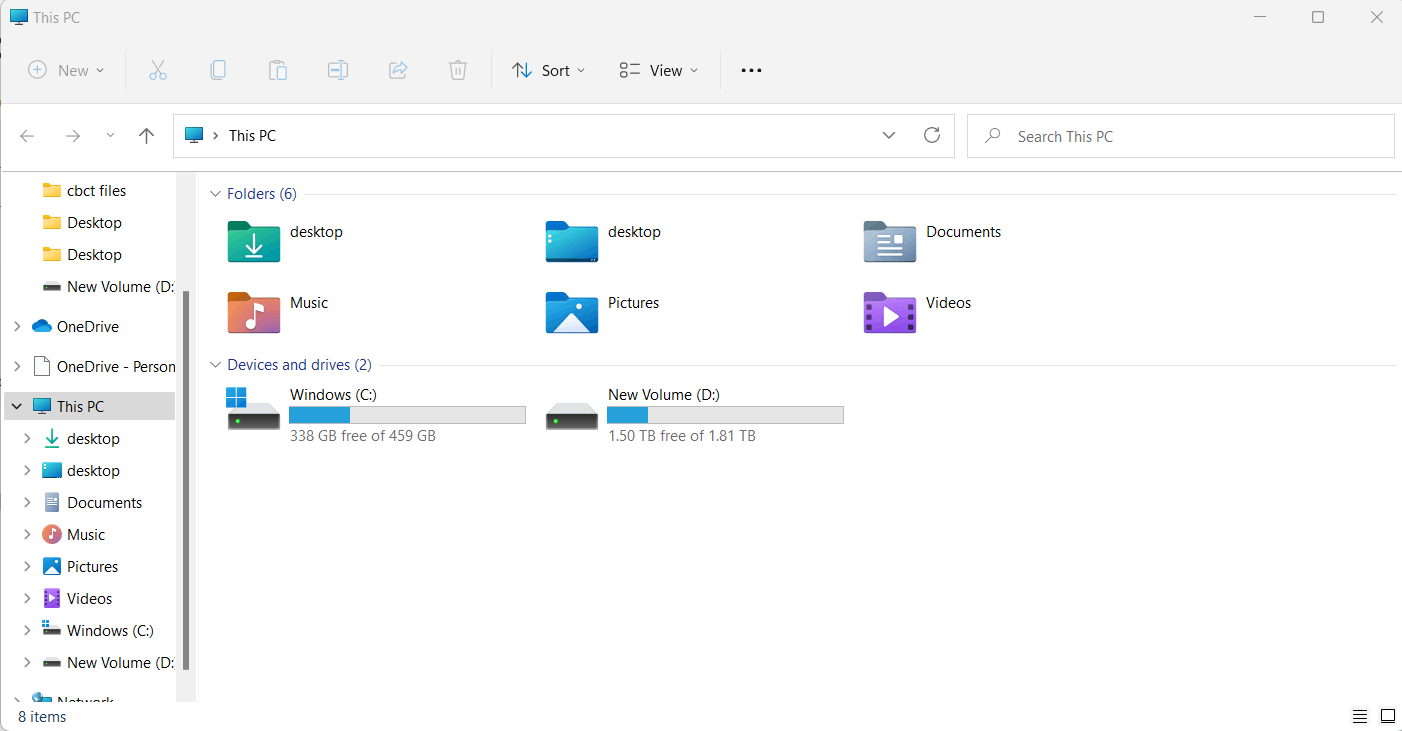The image size is (1402, 731).
Task: Collapse the Devices and drives (2) group
Action: [213, 365]
